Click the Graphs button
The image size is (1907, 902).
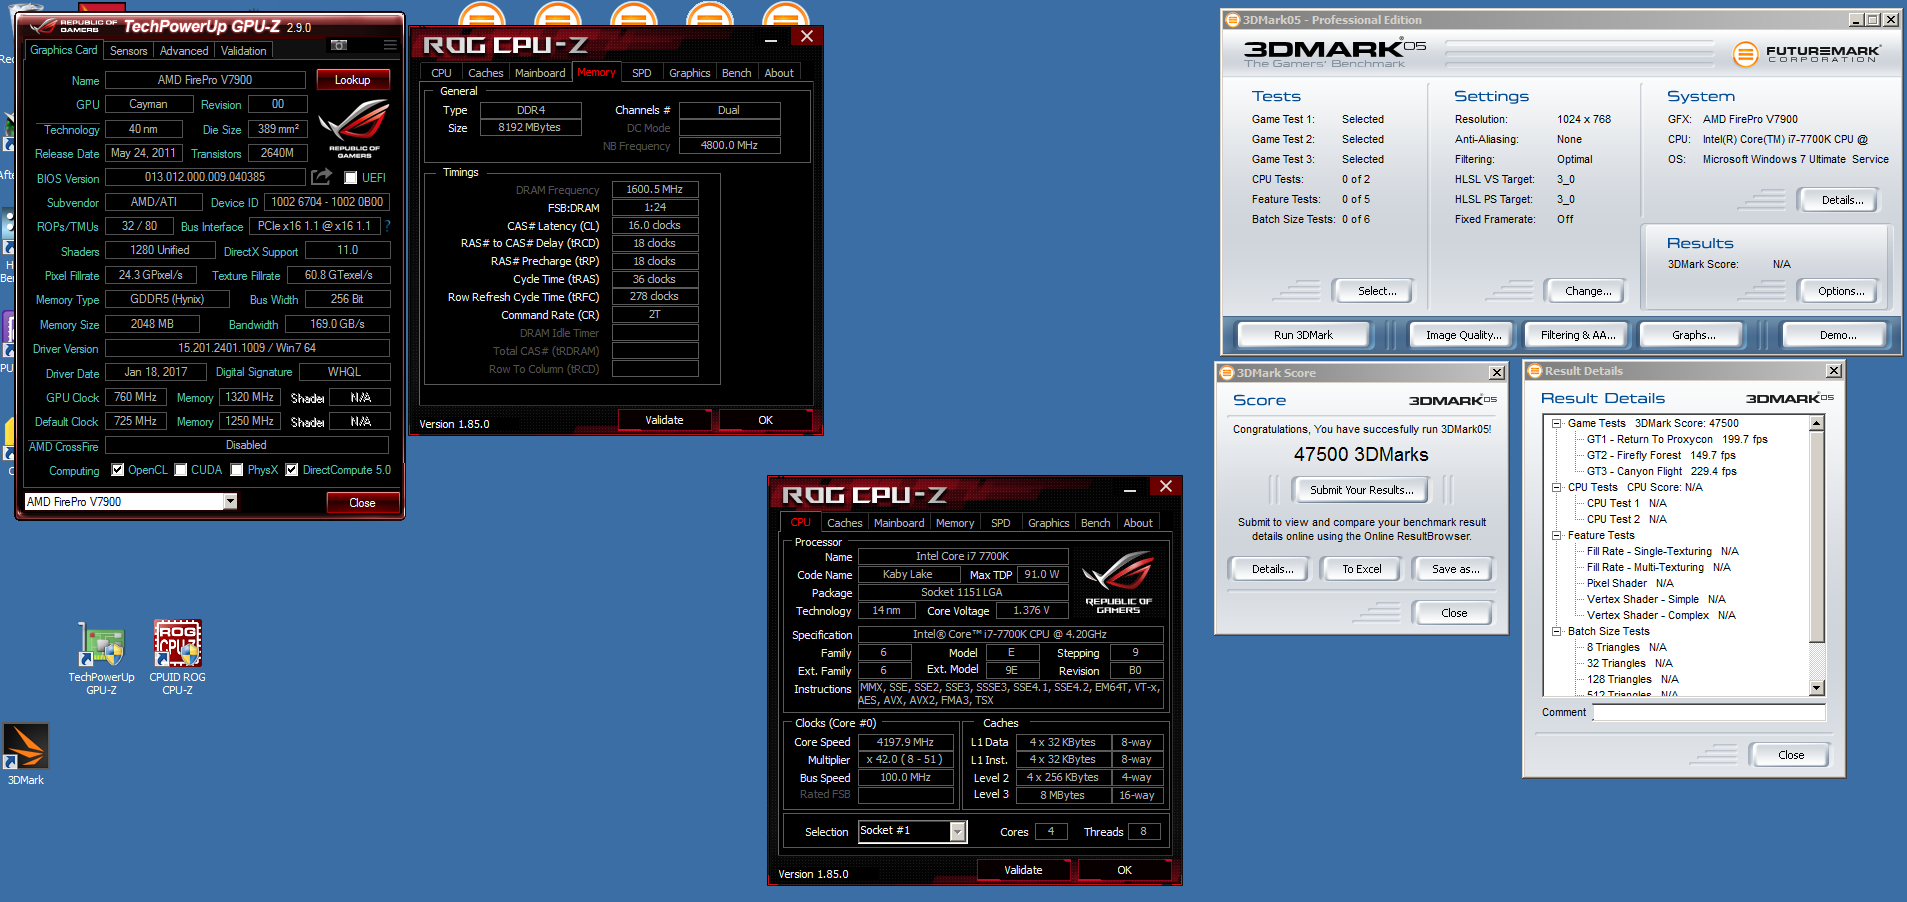1693,335
